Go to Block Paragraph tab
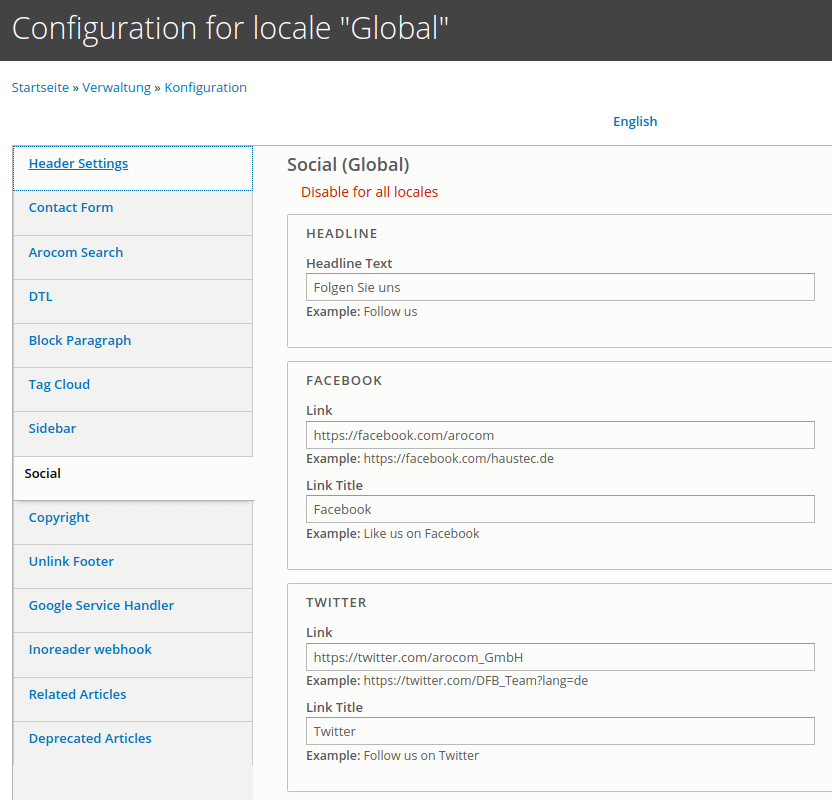This screenshot has width=832, height=800. click(x=80, y=341)
